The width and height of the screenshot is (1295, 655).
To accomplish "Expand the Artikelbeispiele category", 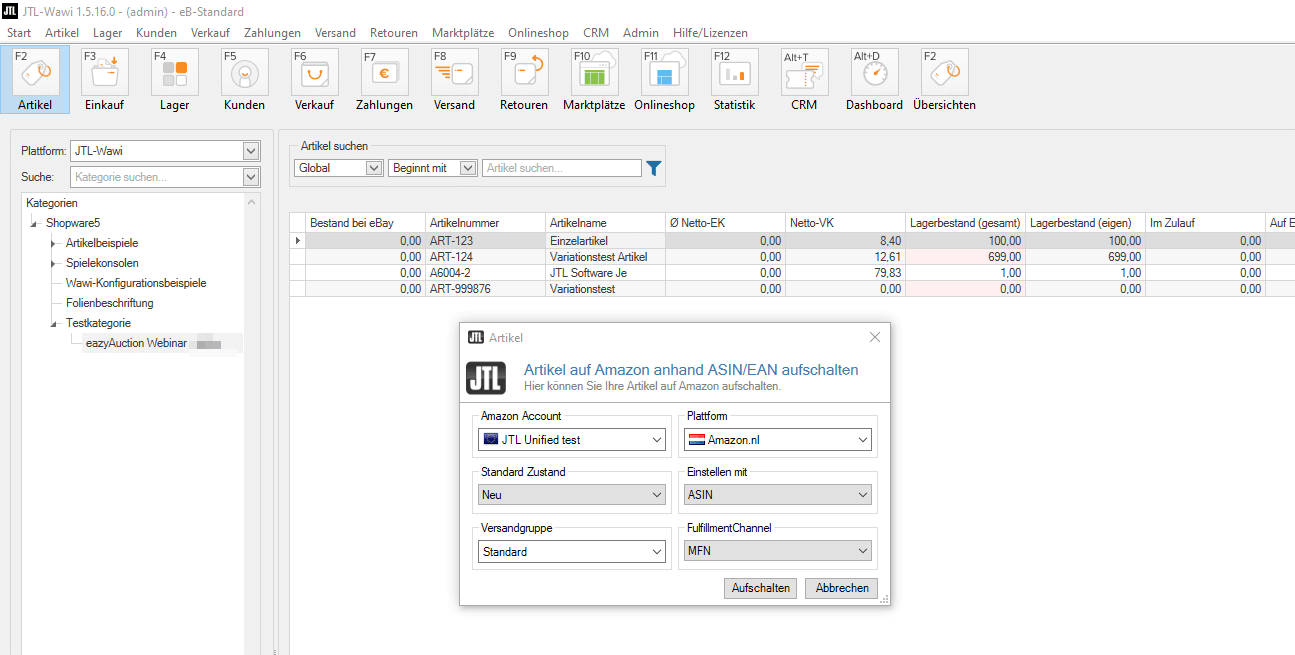I will [x=54, y=243].
